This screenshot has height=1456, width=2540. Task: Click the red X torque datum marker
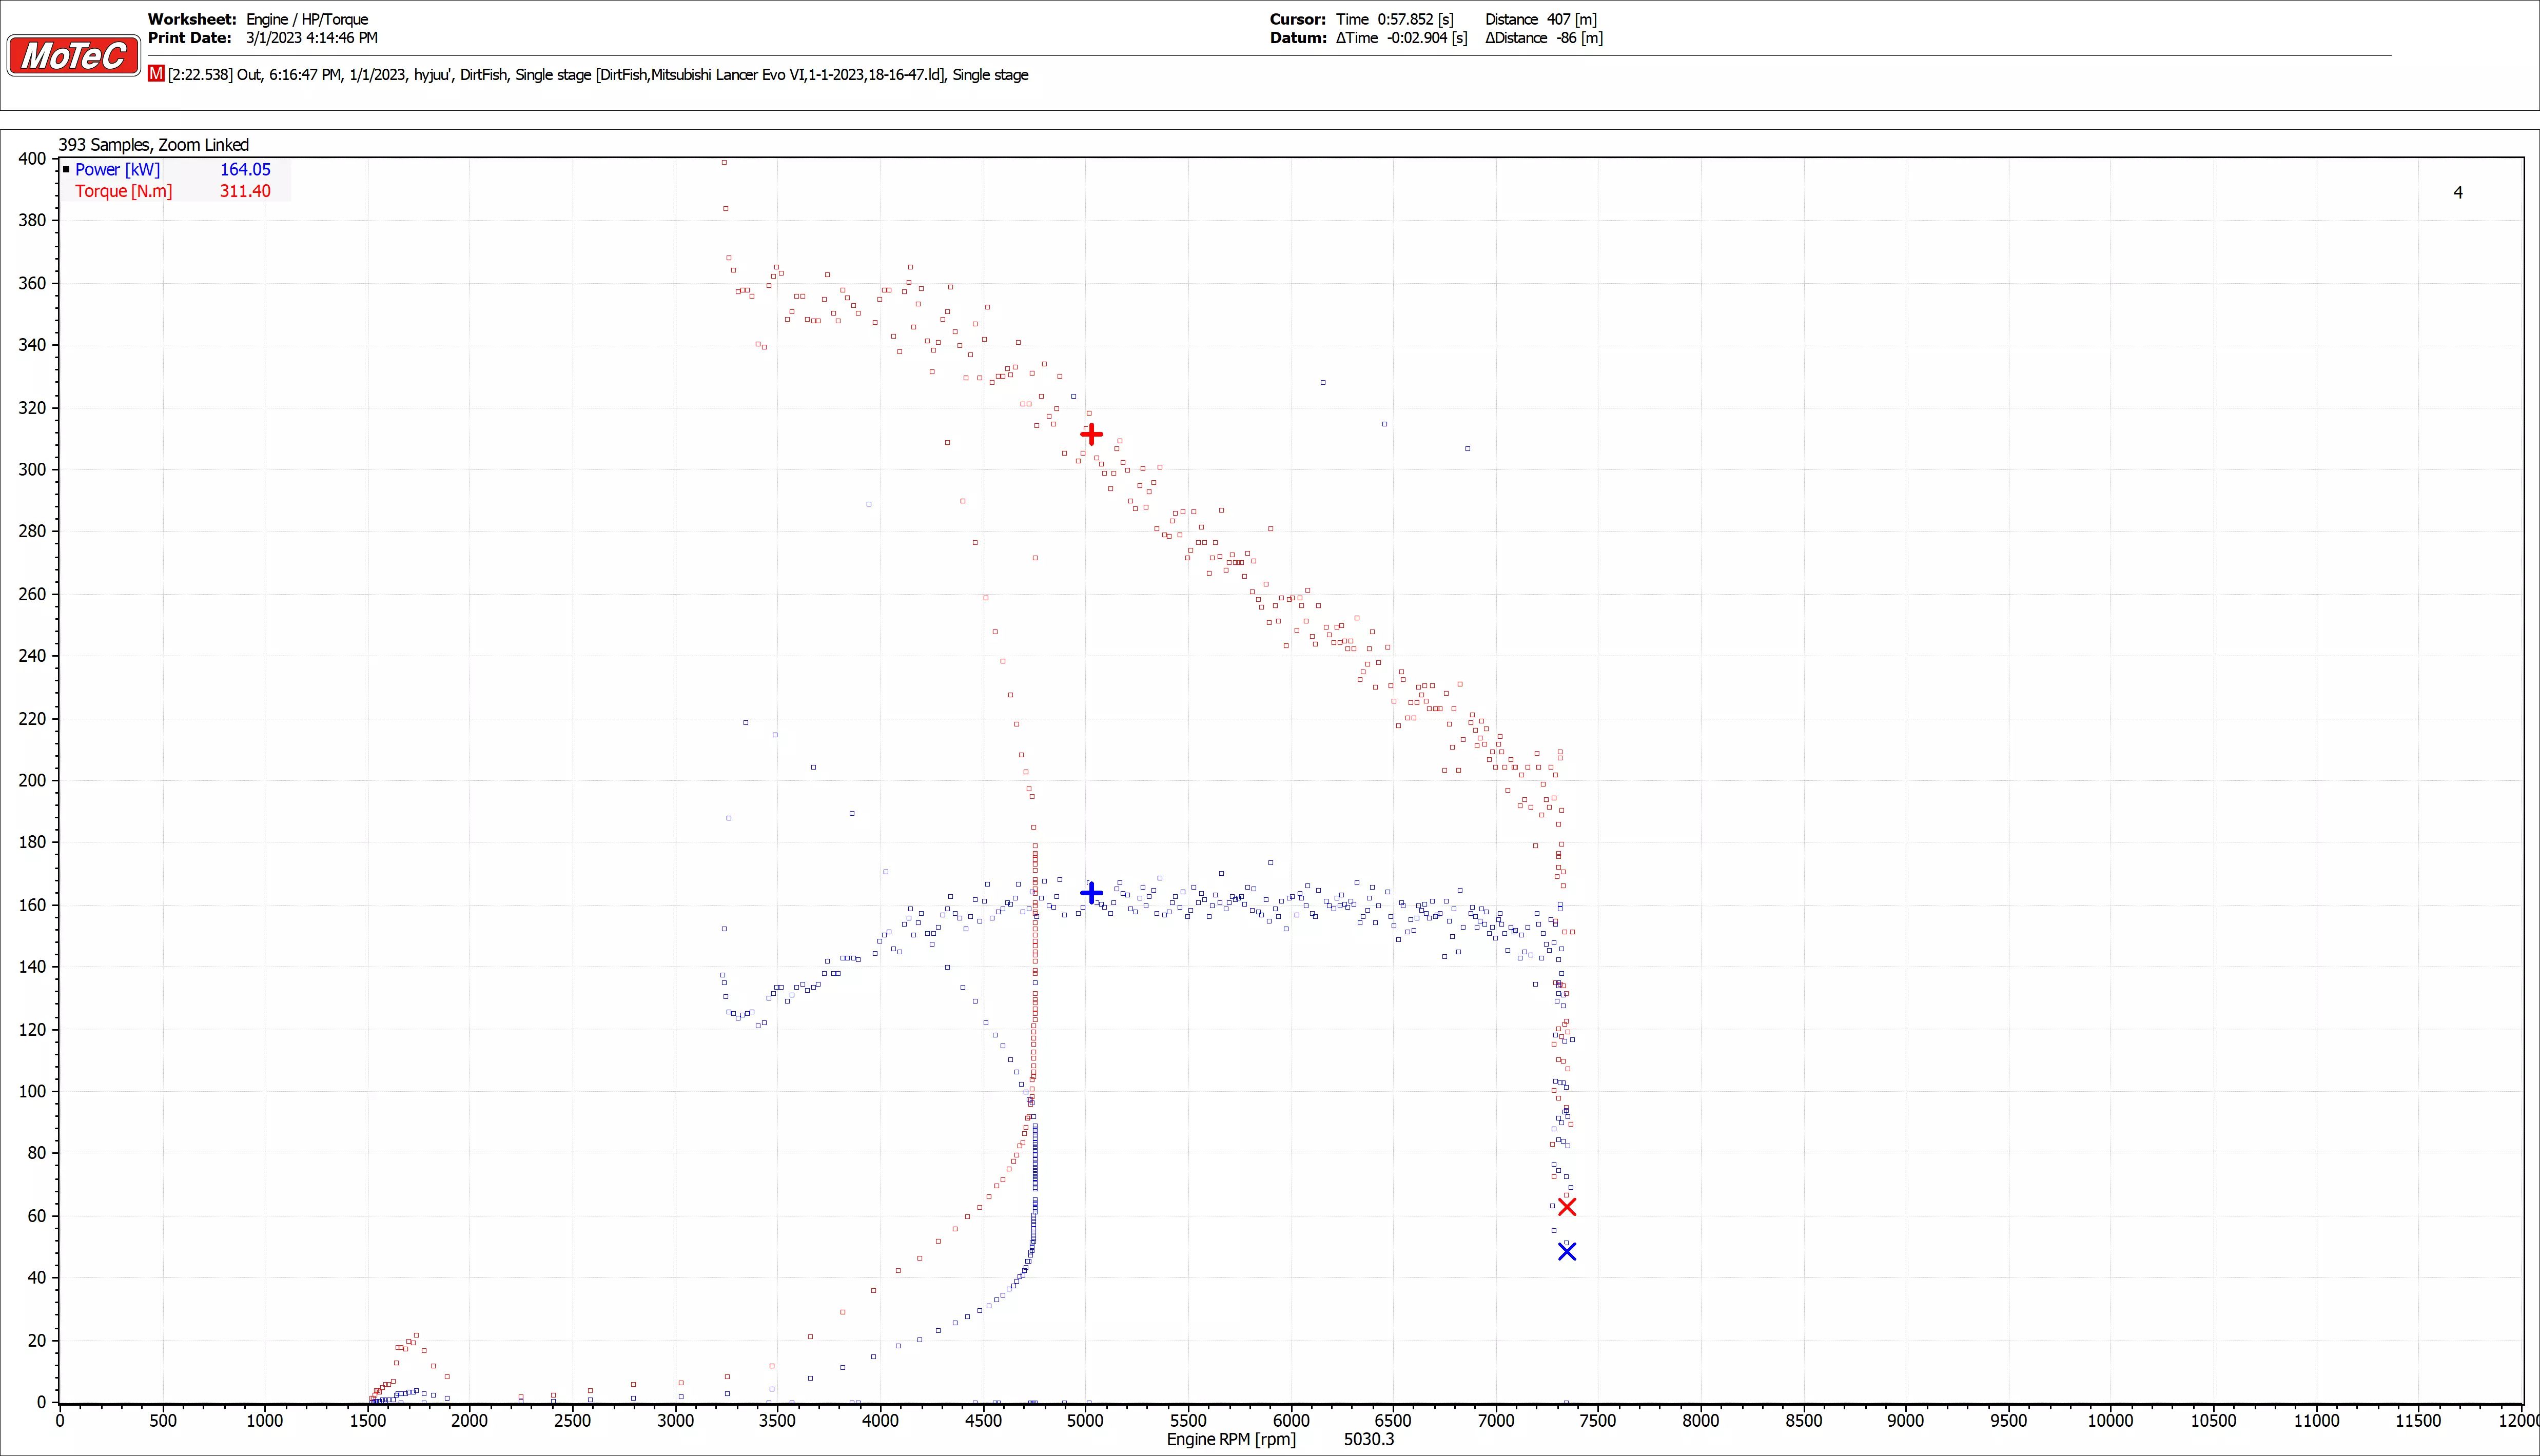(1567, 1207)
